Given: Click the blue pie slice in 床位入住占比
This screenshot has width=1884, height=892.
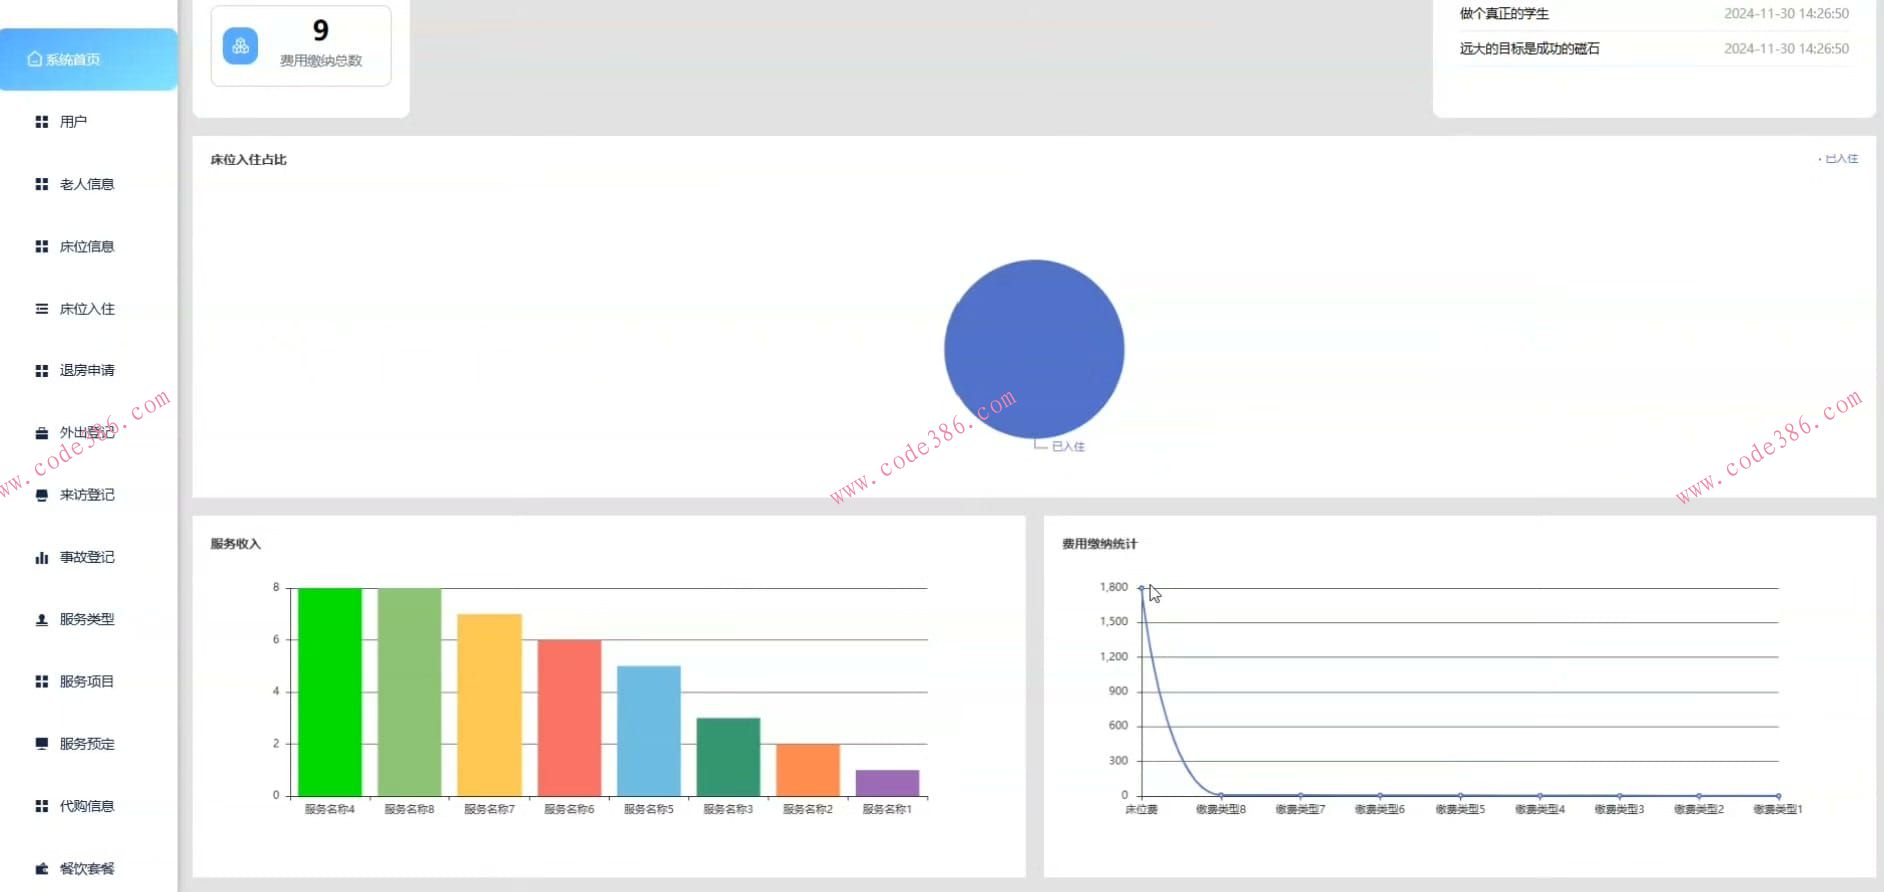Looking at the screenshot, I should click(x=1034, y=349).
